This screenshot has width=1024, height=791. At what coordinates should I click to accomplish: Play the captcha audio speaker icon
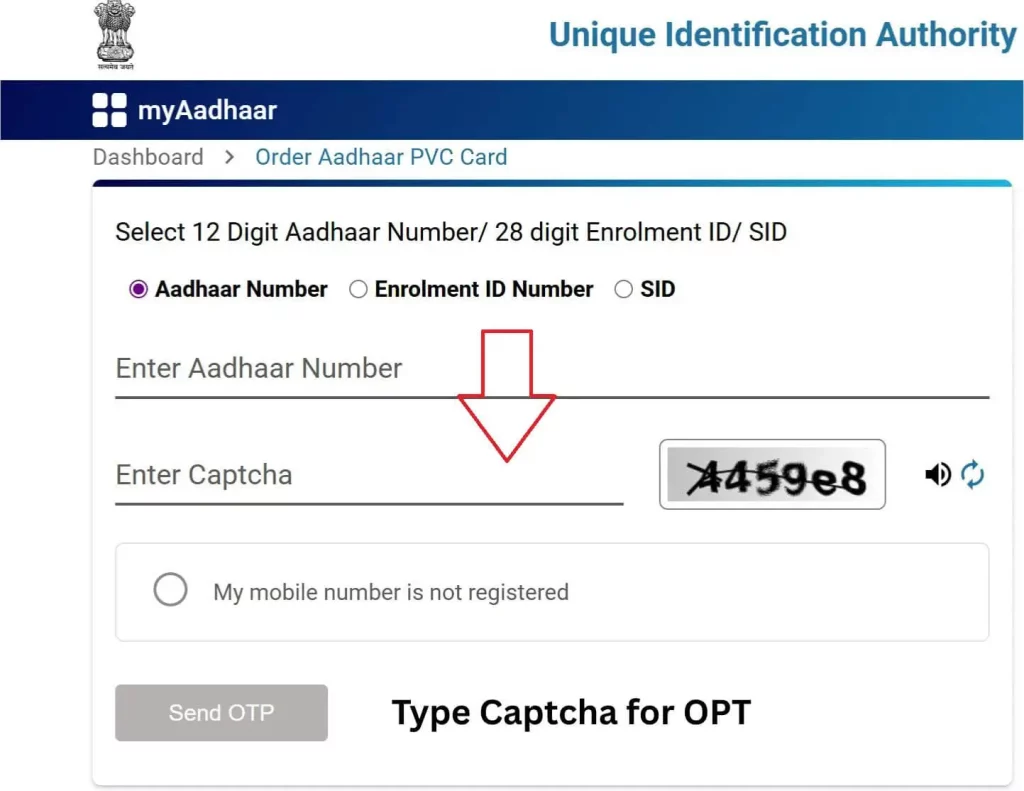(x=938, y=474)
